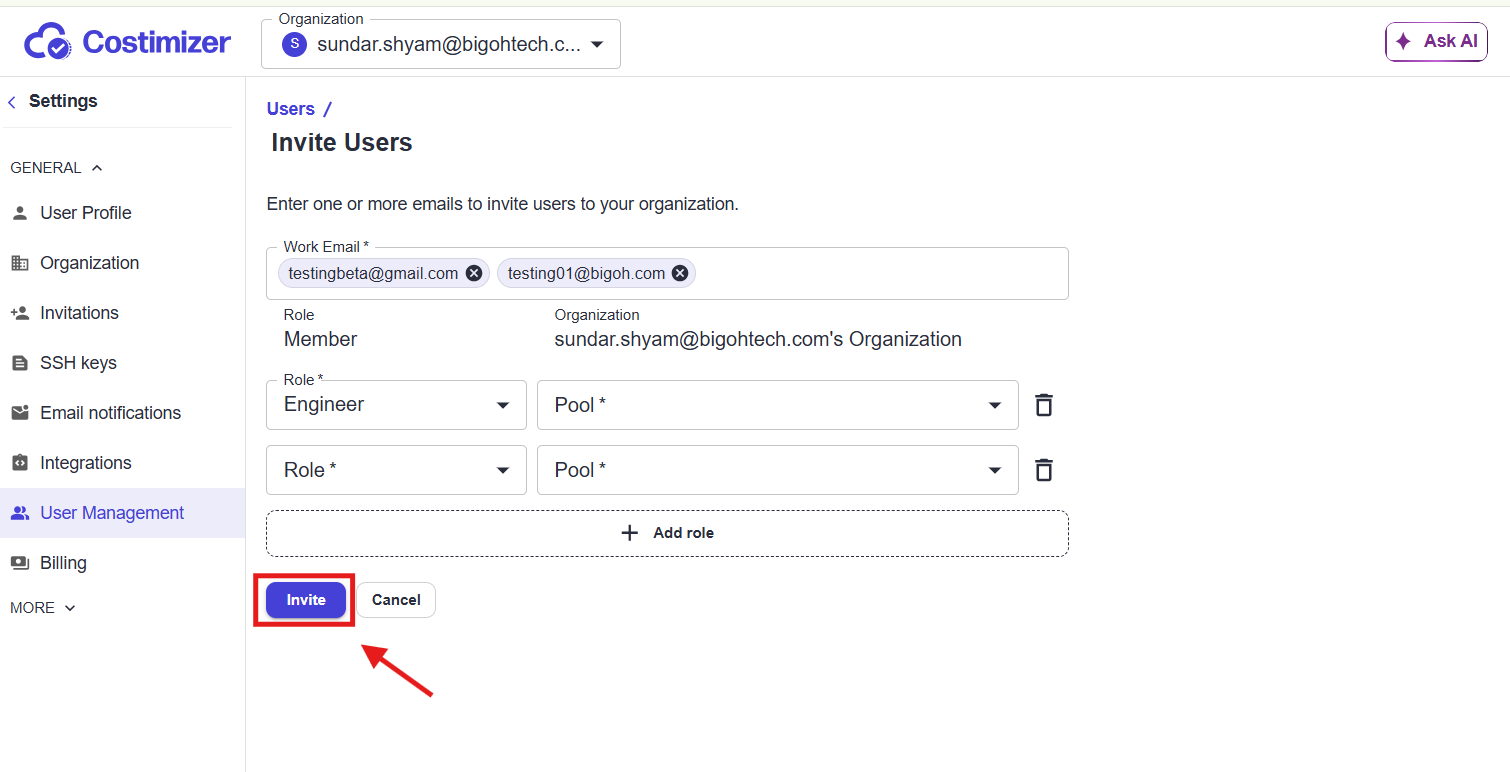
Task: Expand the MORE section
Action: (43, 608)
